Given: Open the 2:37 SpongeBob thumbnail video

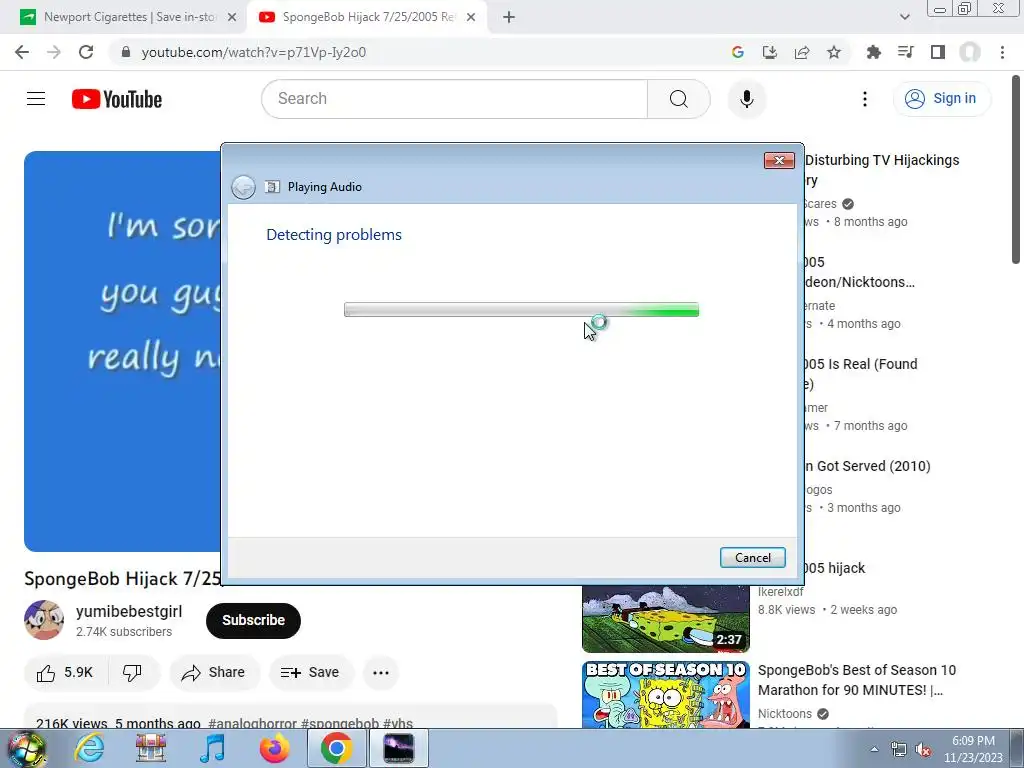Looking at the screenshot, I should pos(665,618).
